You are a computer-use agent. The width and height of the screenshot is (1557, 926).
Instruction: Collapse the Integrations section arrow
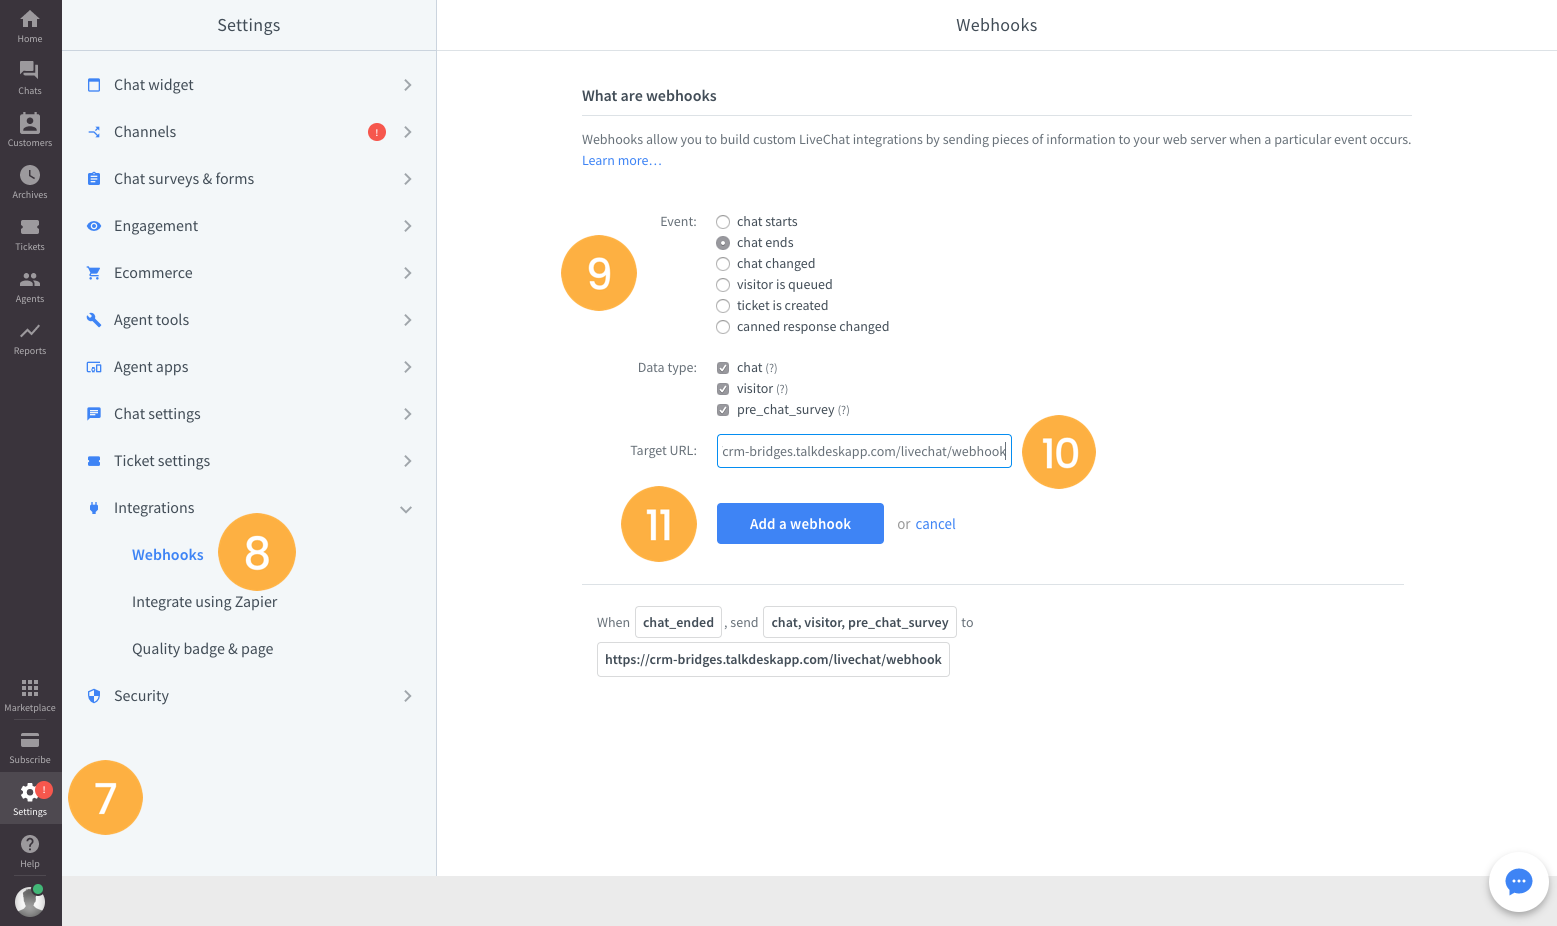(x=406, y=509)
